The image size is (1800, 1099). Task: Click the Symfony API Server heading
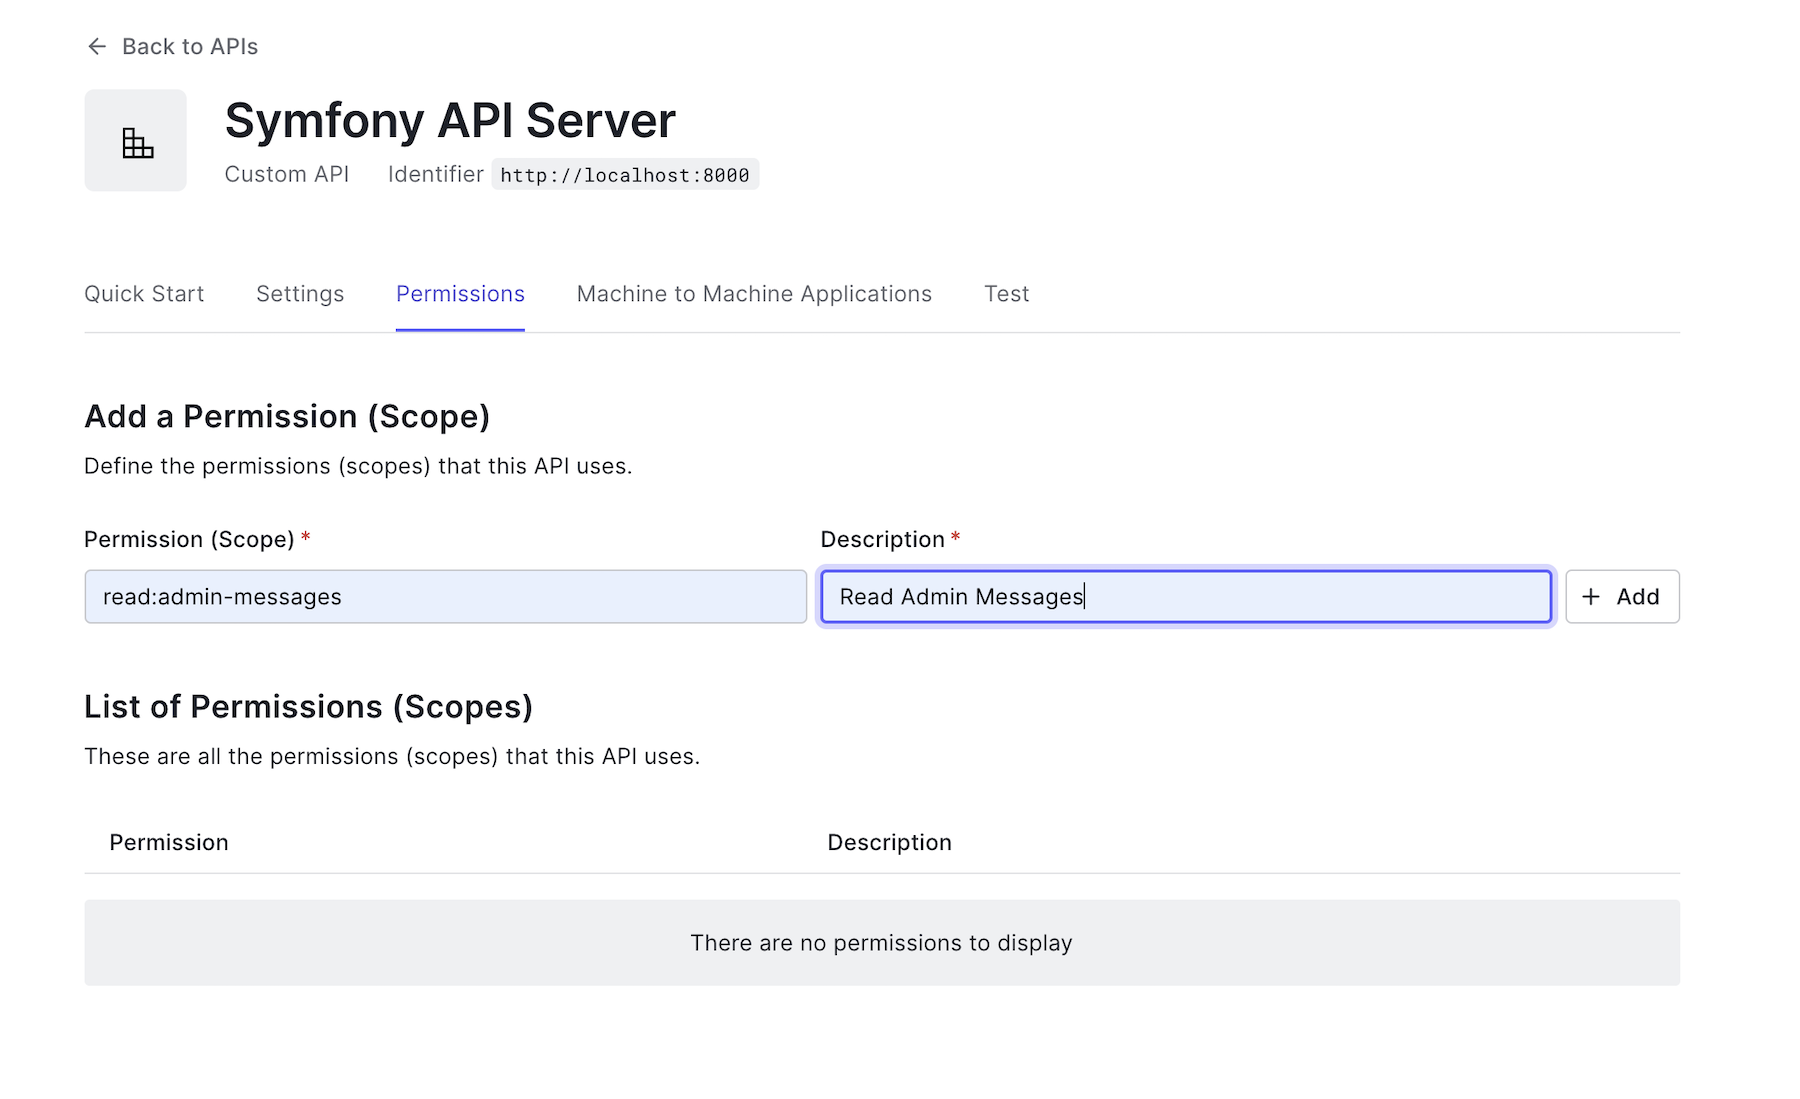(x=450, y=121)
